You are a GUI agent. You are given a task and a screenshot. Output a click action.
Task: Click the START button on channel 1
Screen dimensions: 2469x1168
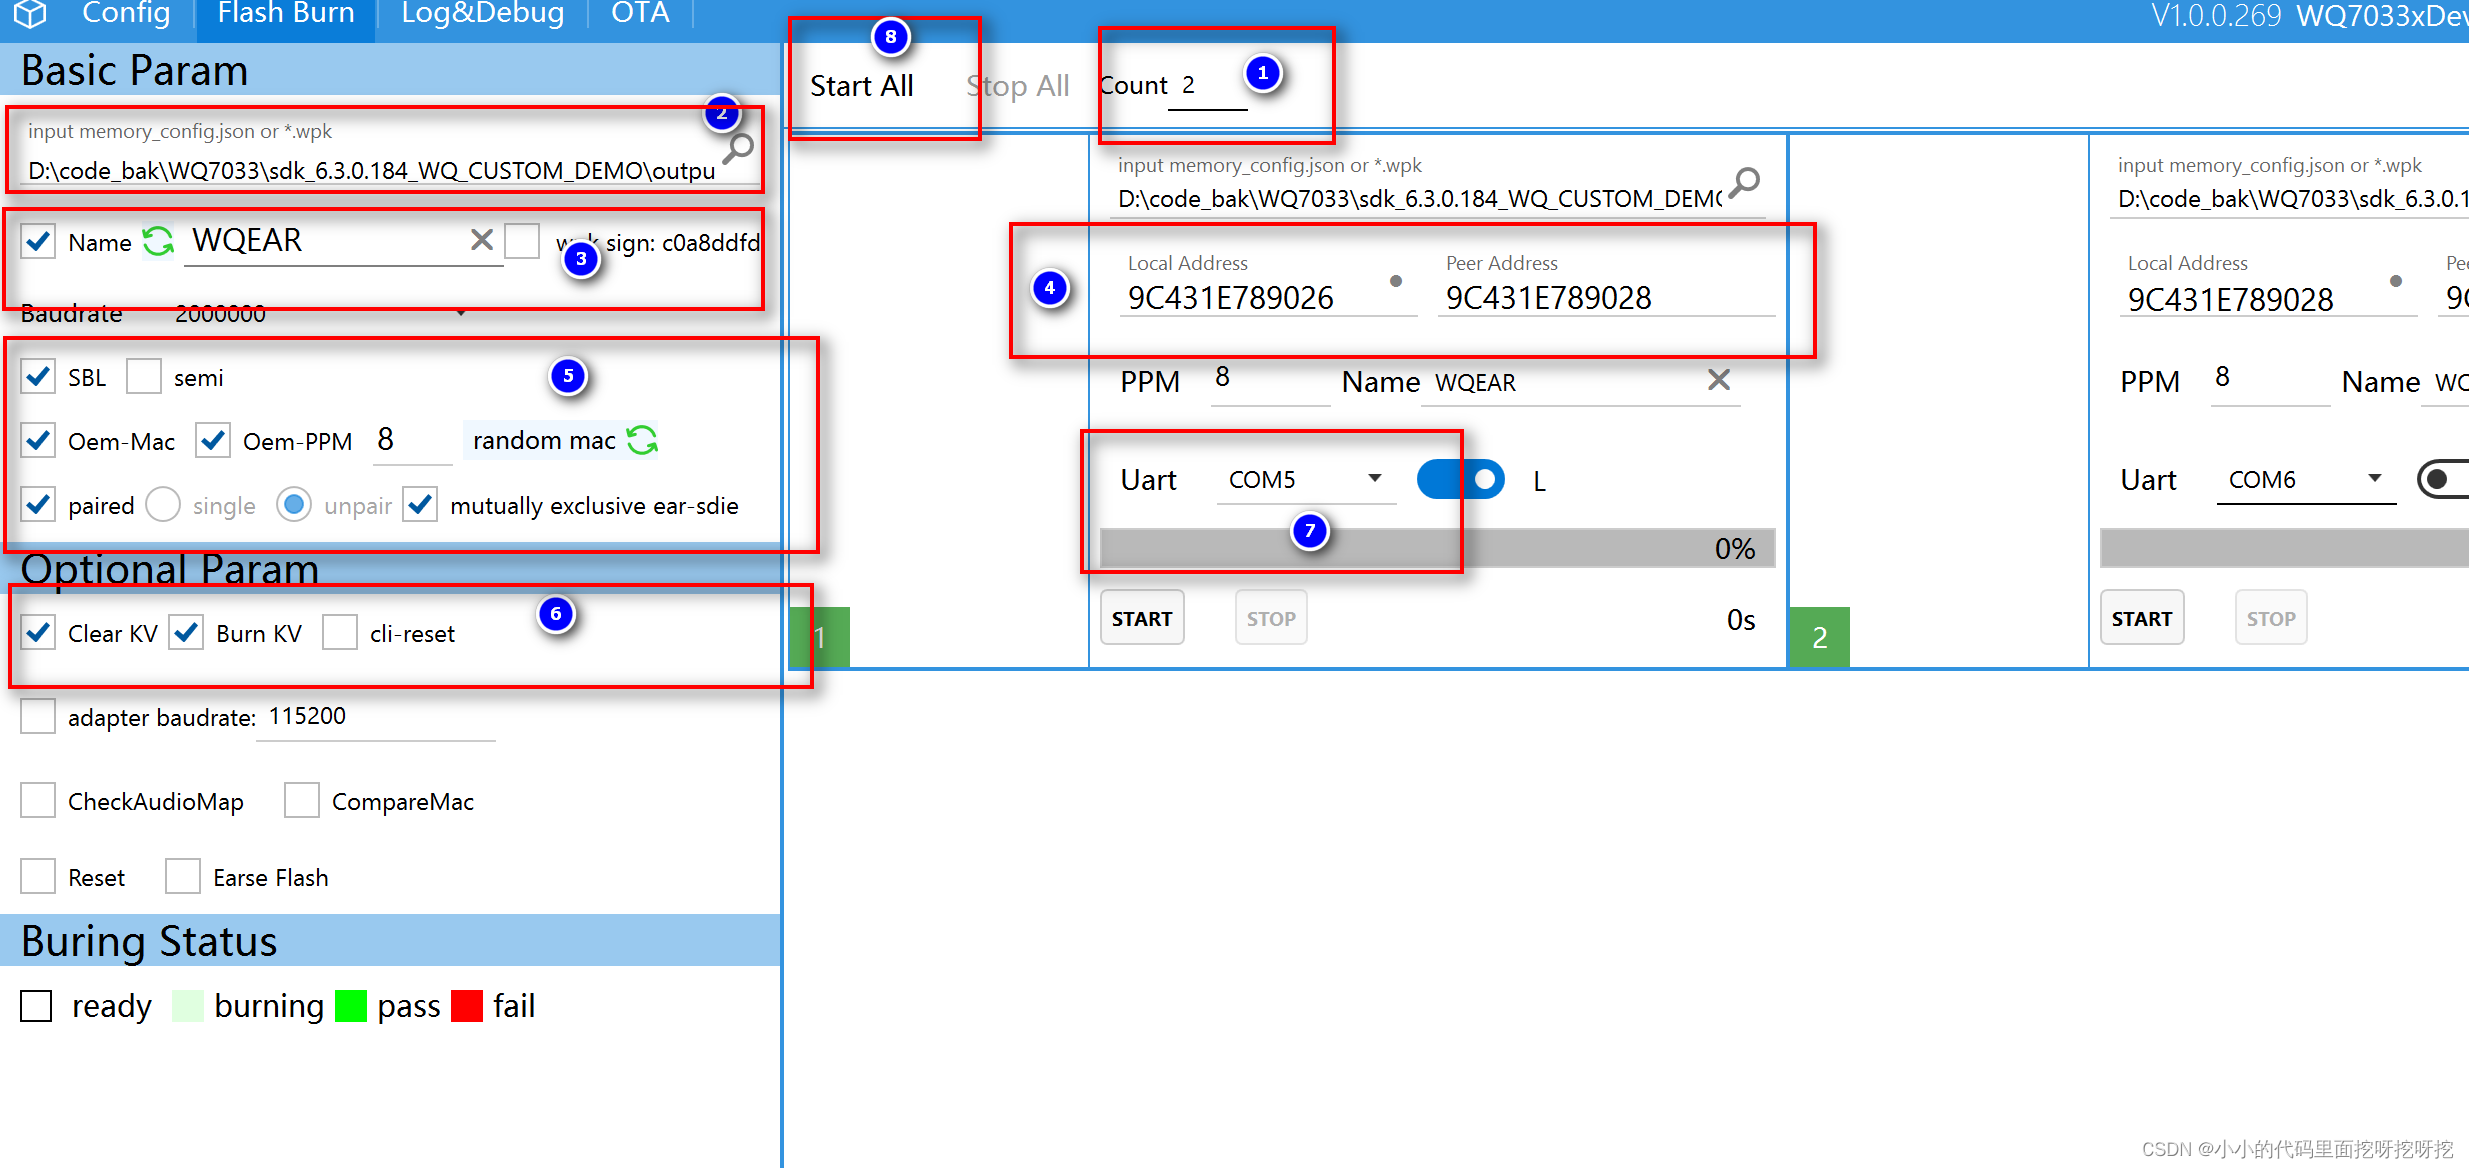[x=1143, y=617]
